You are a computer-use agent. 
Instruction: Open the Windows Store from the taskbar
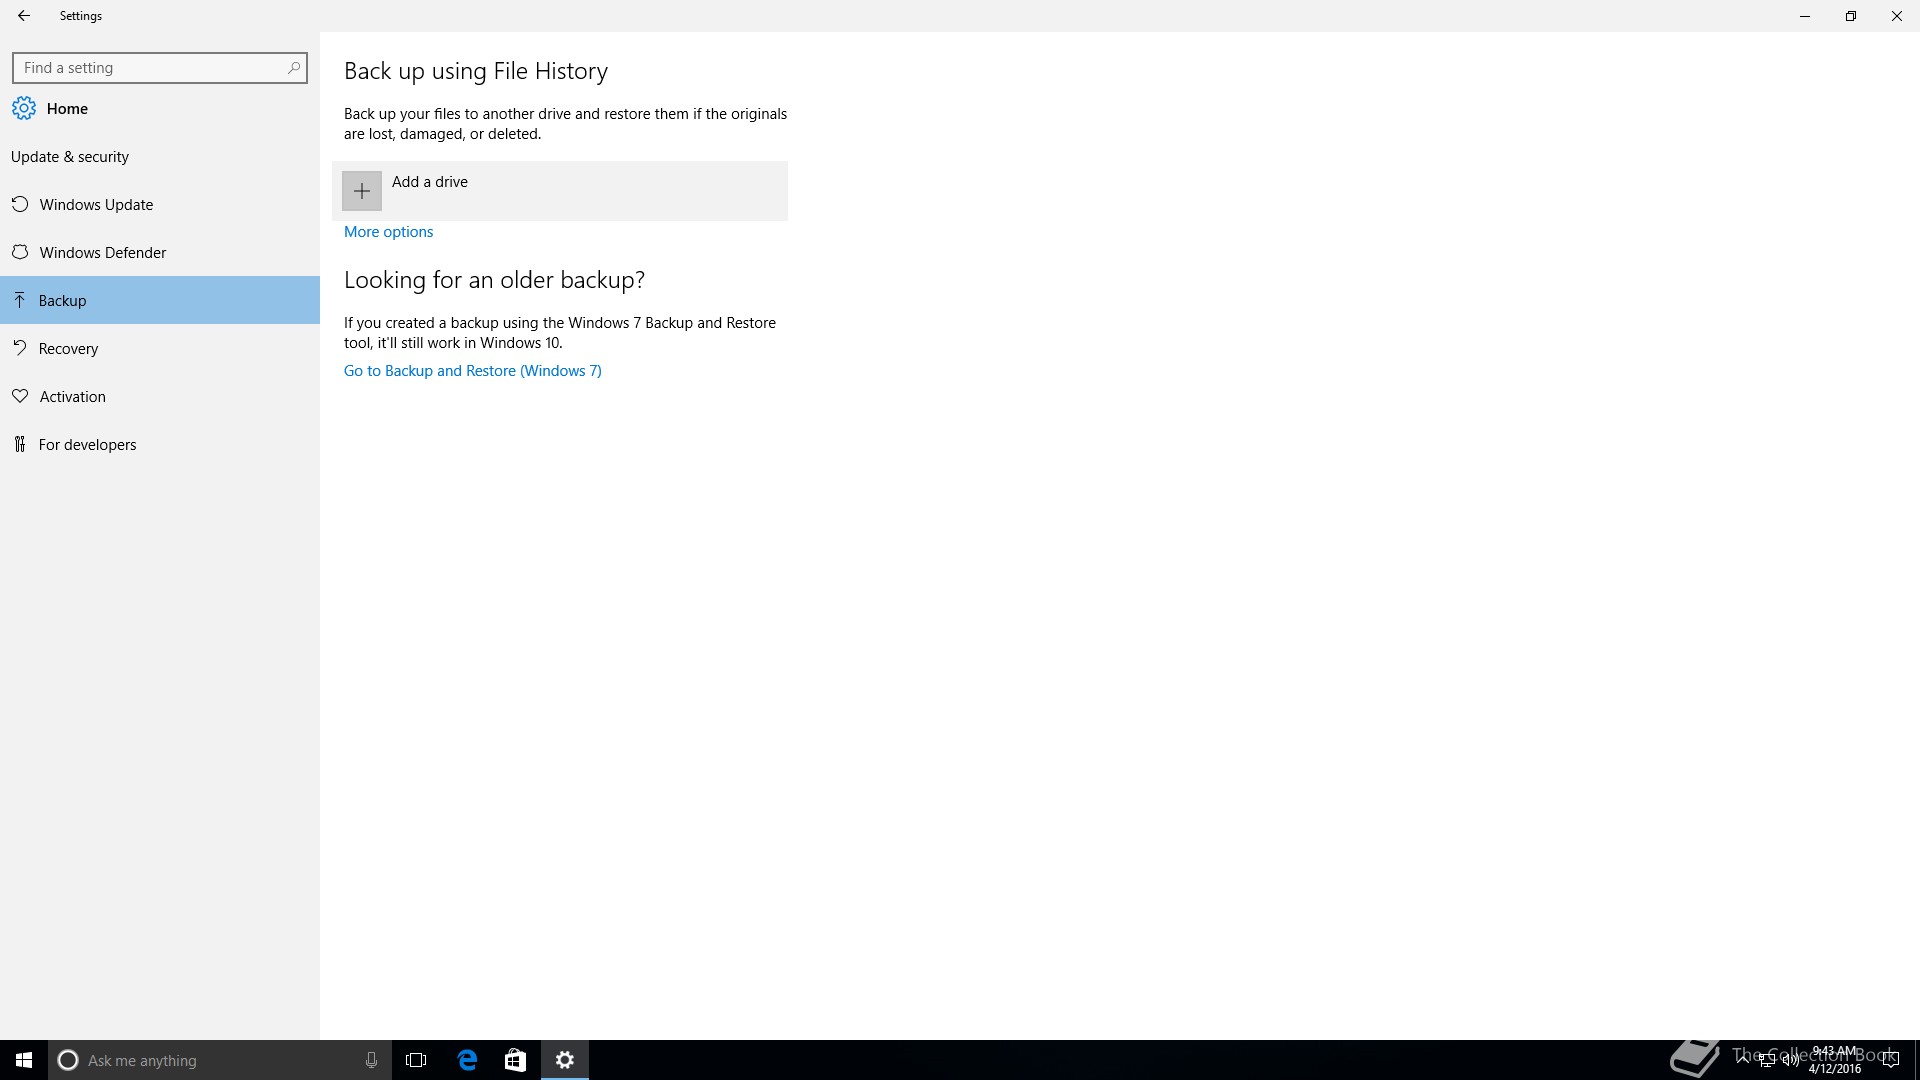click(515, 1060)
